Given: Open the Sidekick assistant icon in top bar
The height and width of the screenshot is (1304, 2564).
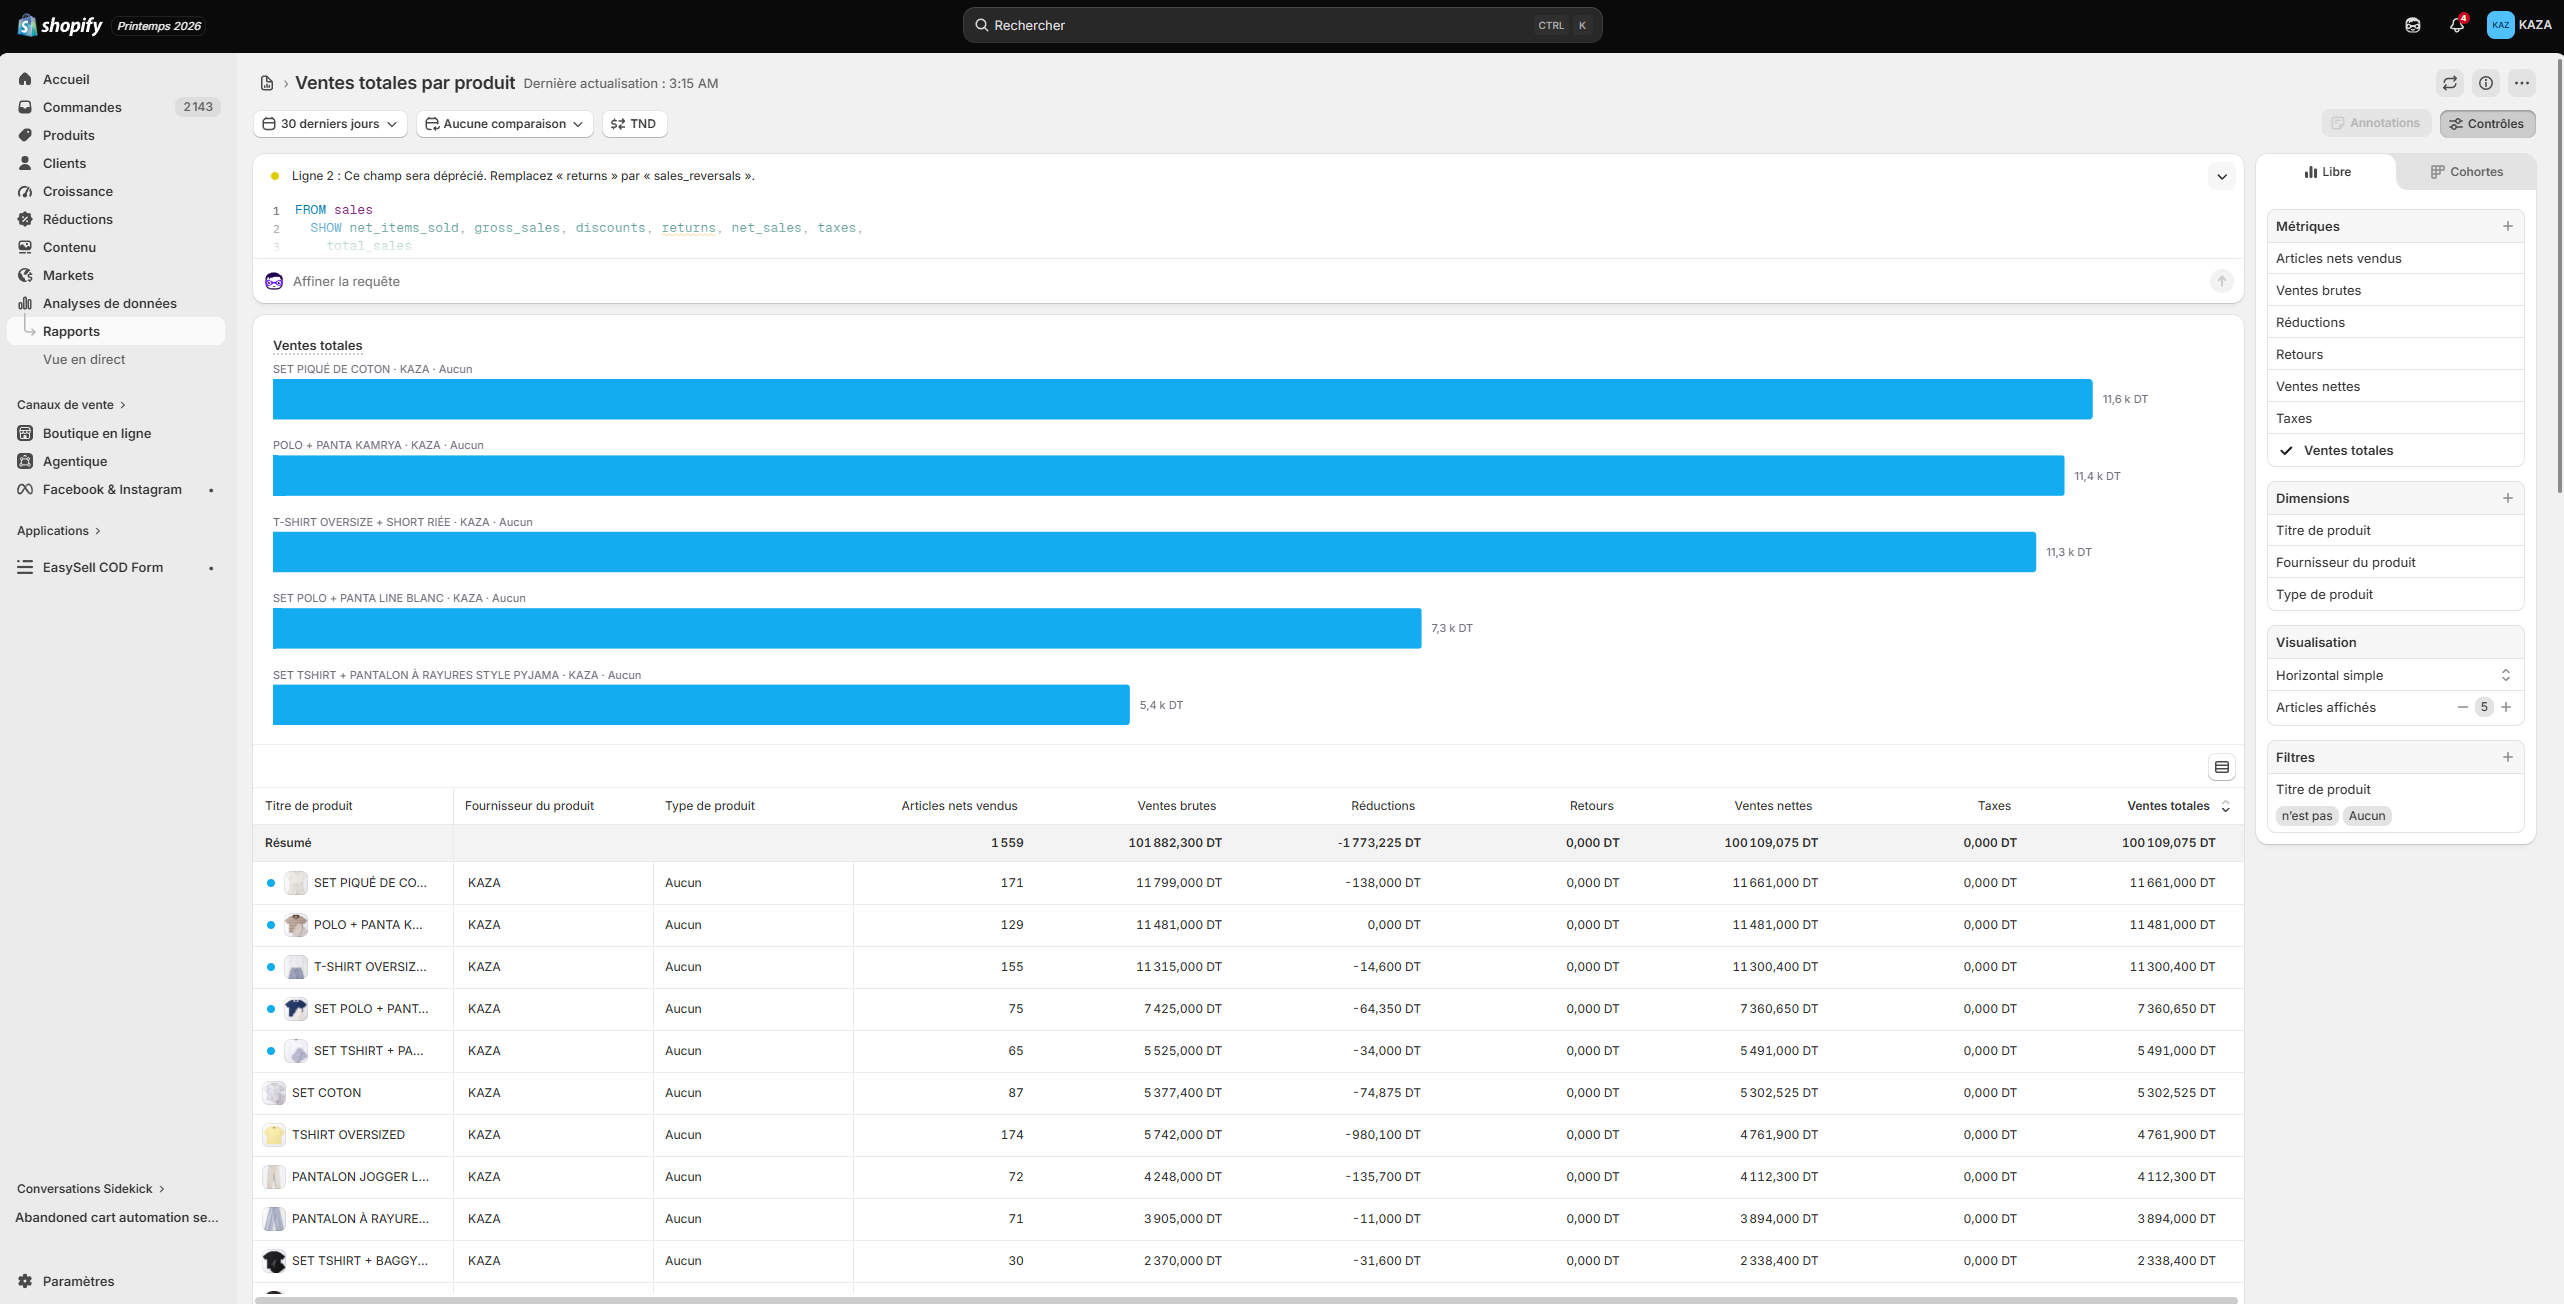Looking at the screenshot, I should click(2413, 25).
